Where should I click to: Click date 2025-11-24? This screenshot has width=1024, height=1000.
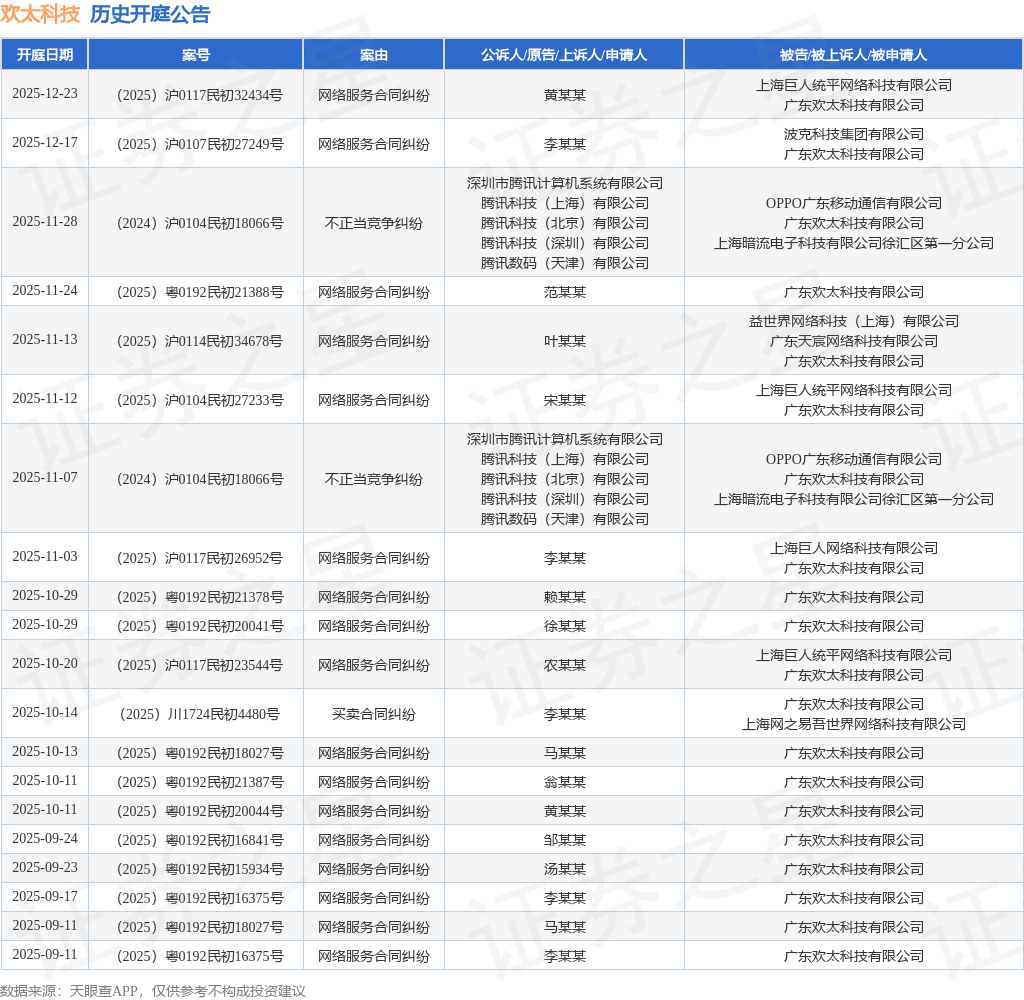pos(45,290)
